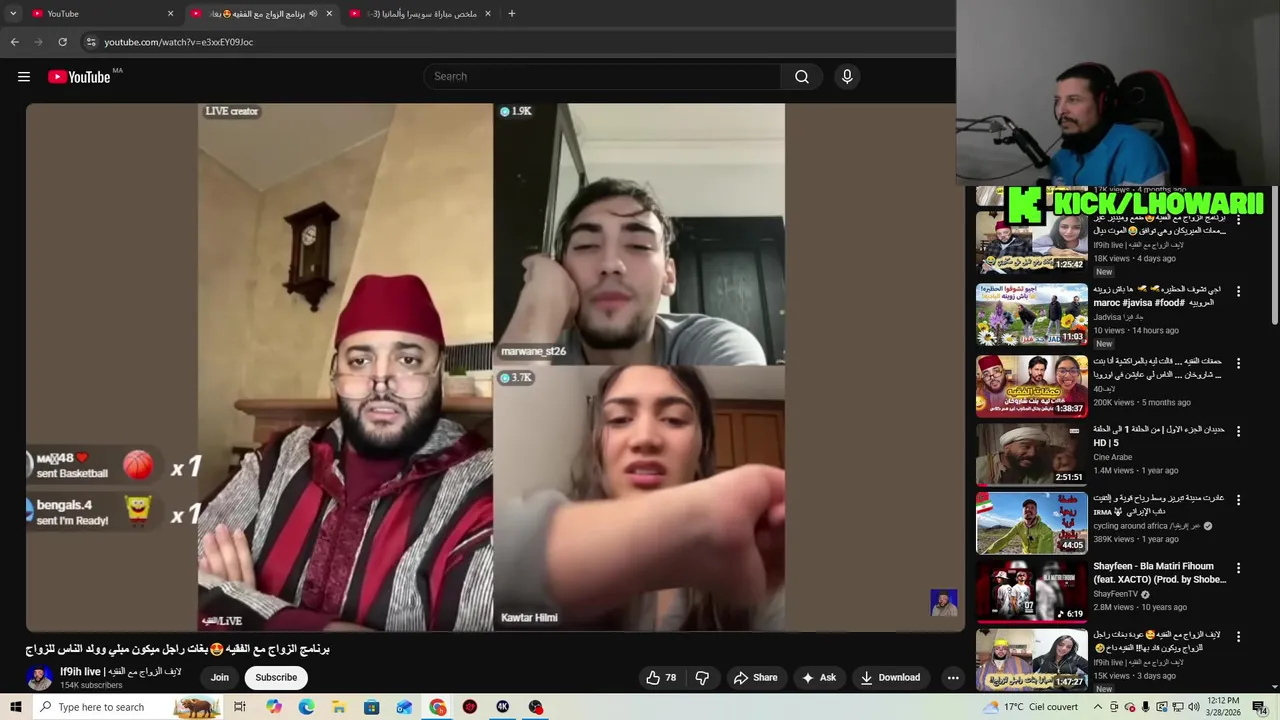Show hidden system tray icons
This screenshot has height=720, width=1280.
1099,707
